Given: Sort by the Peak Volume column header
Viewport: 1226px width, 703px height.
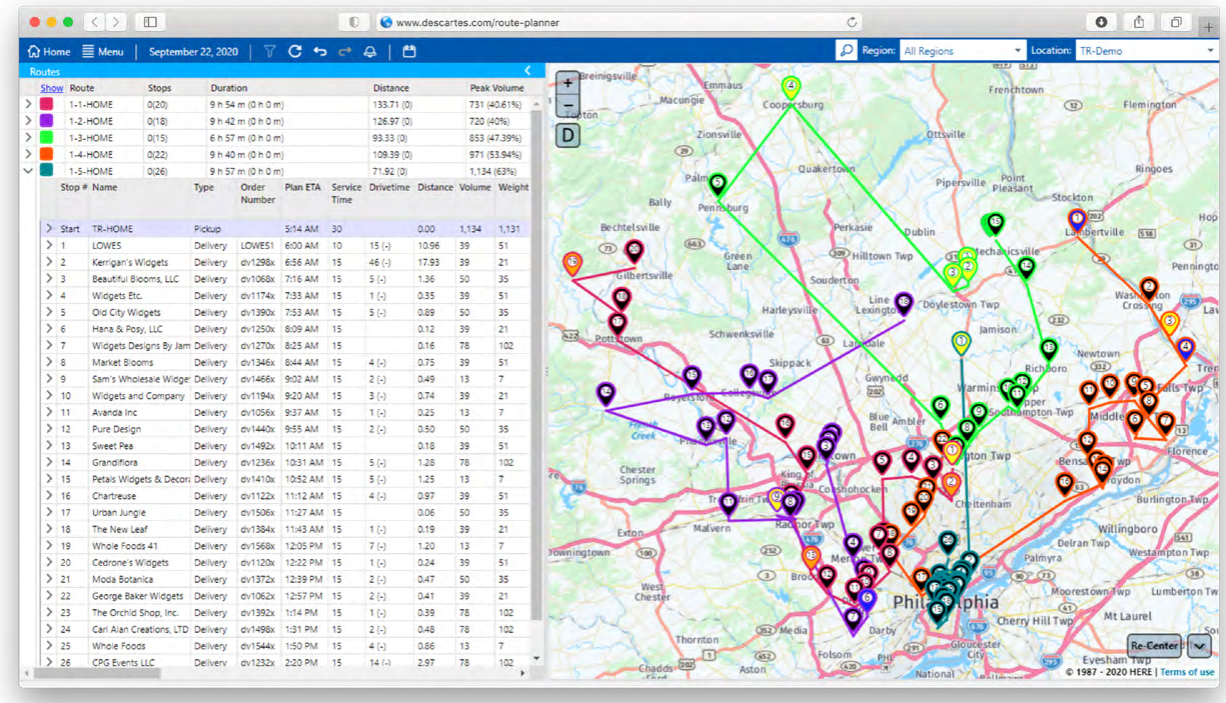Looking at the screenshot, I should (x=497, y=88).
